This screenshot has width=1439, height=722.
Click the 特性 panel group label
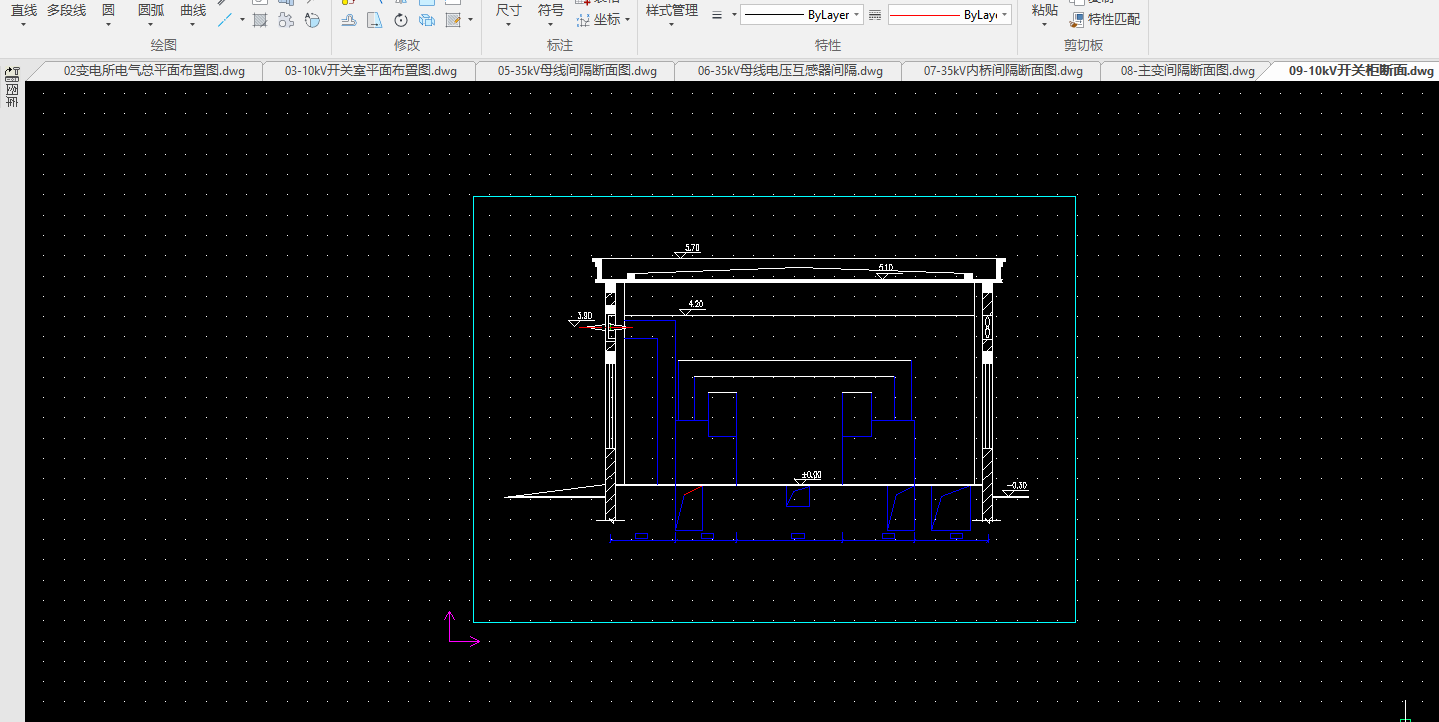(x=828, y=45)
